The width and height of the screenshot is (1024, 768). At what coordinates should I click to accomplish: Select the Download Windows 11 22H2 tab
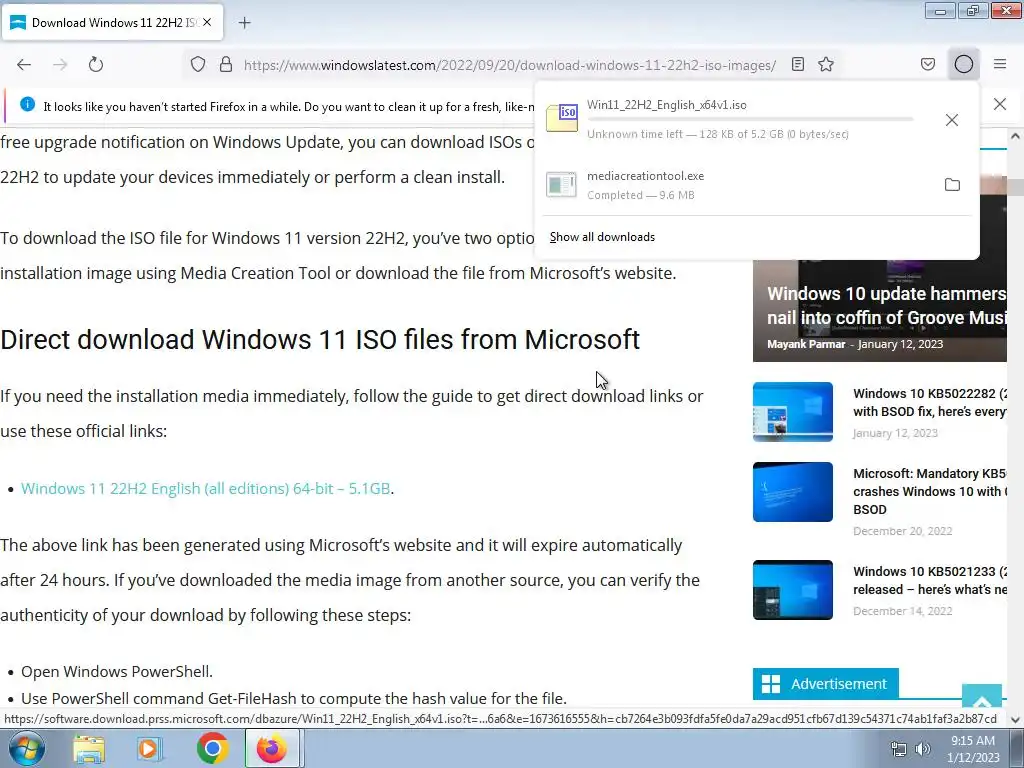113,22
